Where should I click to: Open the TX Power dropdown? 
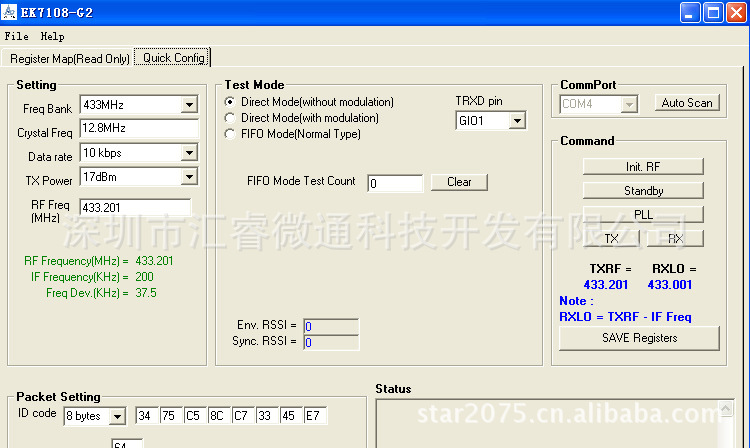(189, 177)
